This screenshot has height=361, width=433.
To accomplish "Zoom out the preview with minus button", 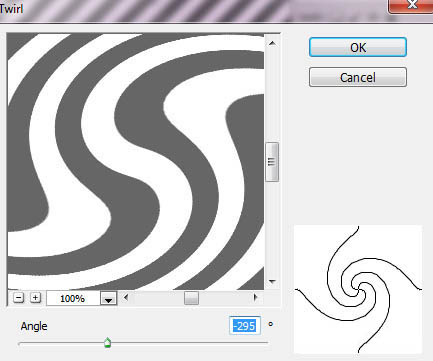I will [19, 298].
